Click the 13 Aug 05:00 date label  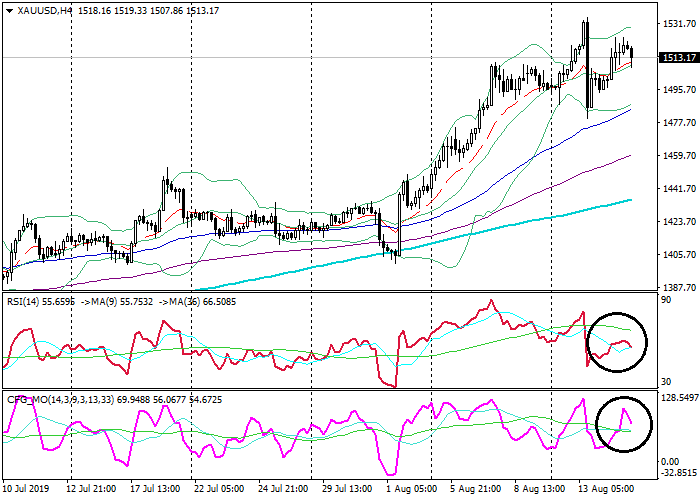(604, 492)
